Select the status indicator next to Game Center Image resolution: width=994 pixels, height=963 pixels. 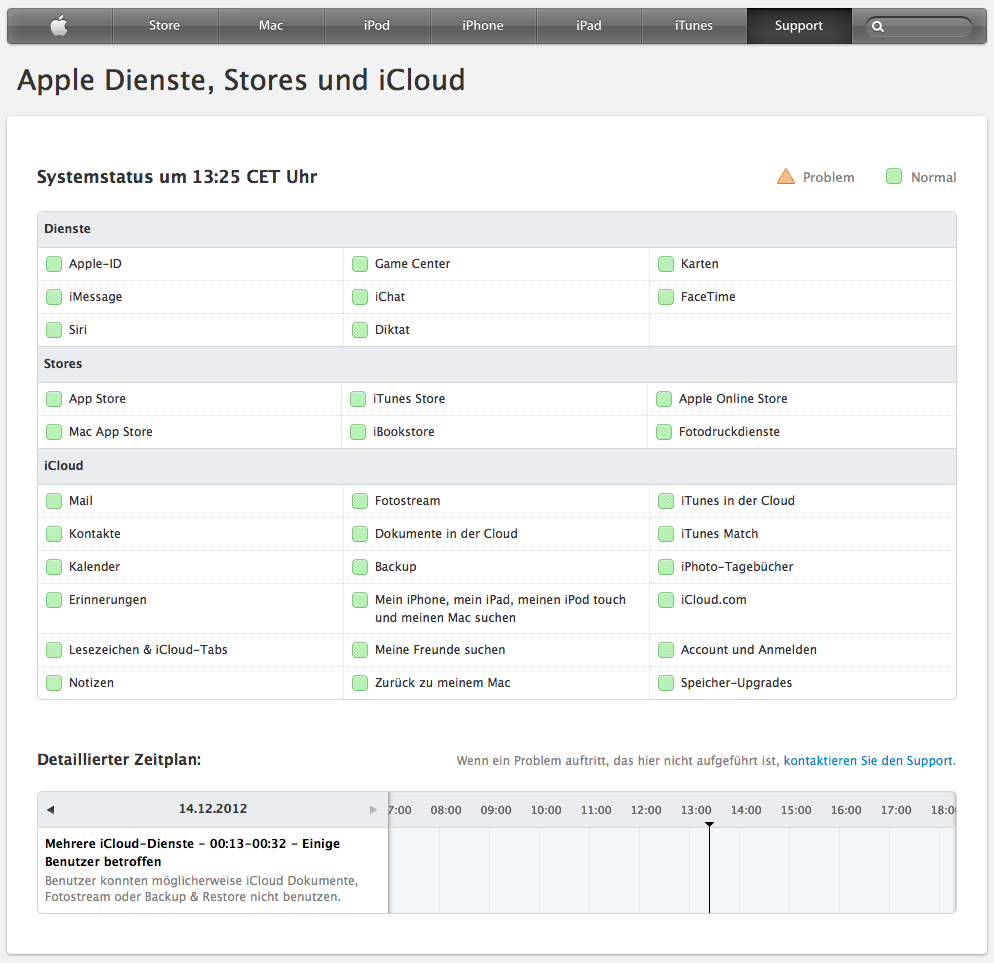pos(359,263)
